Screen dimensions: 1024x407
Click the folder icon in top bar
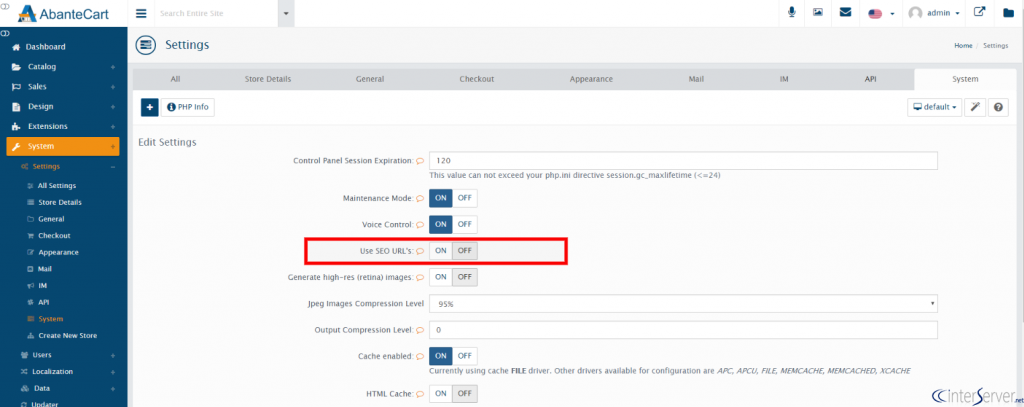click(x=1008, y=12)
